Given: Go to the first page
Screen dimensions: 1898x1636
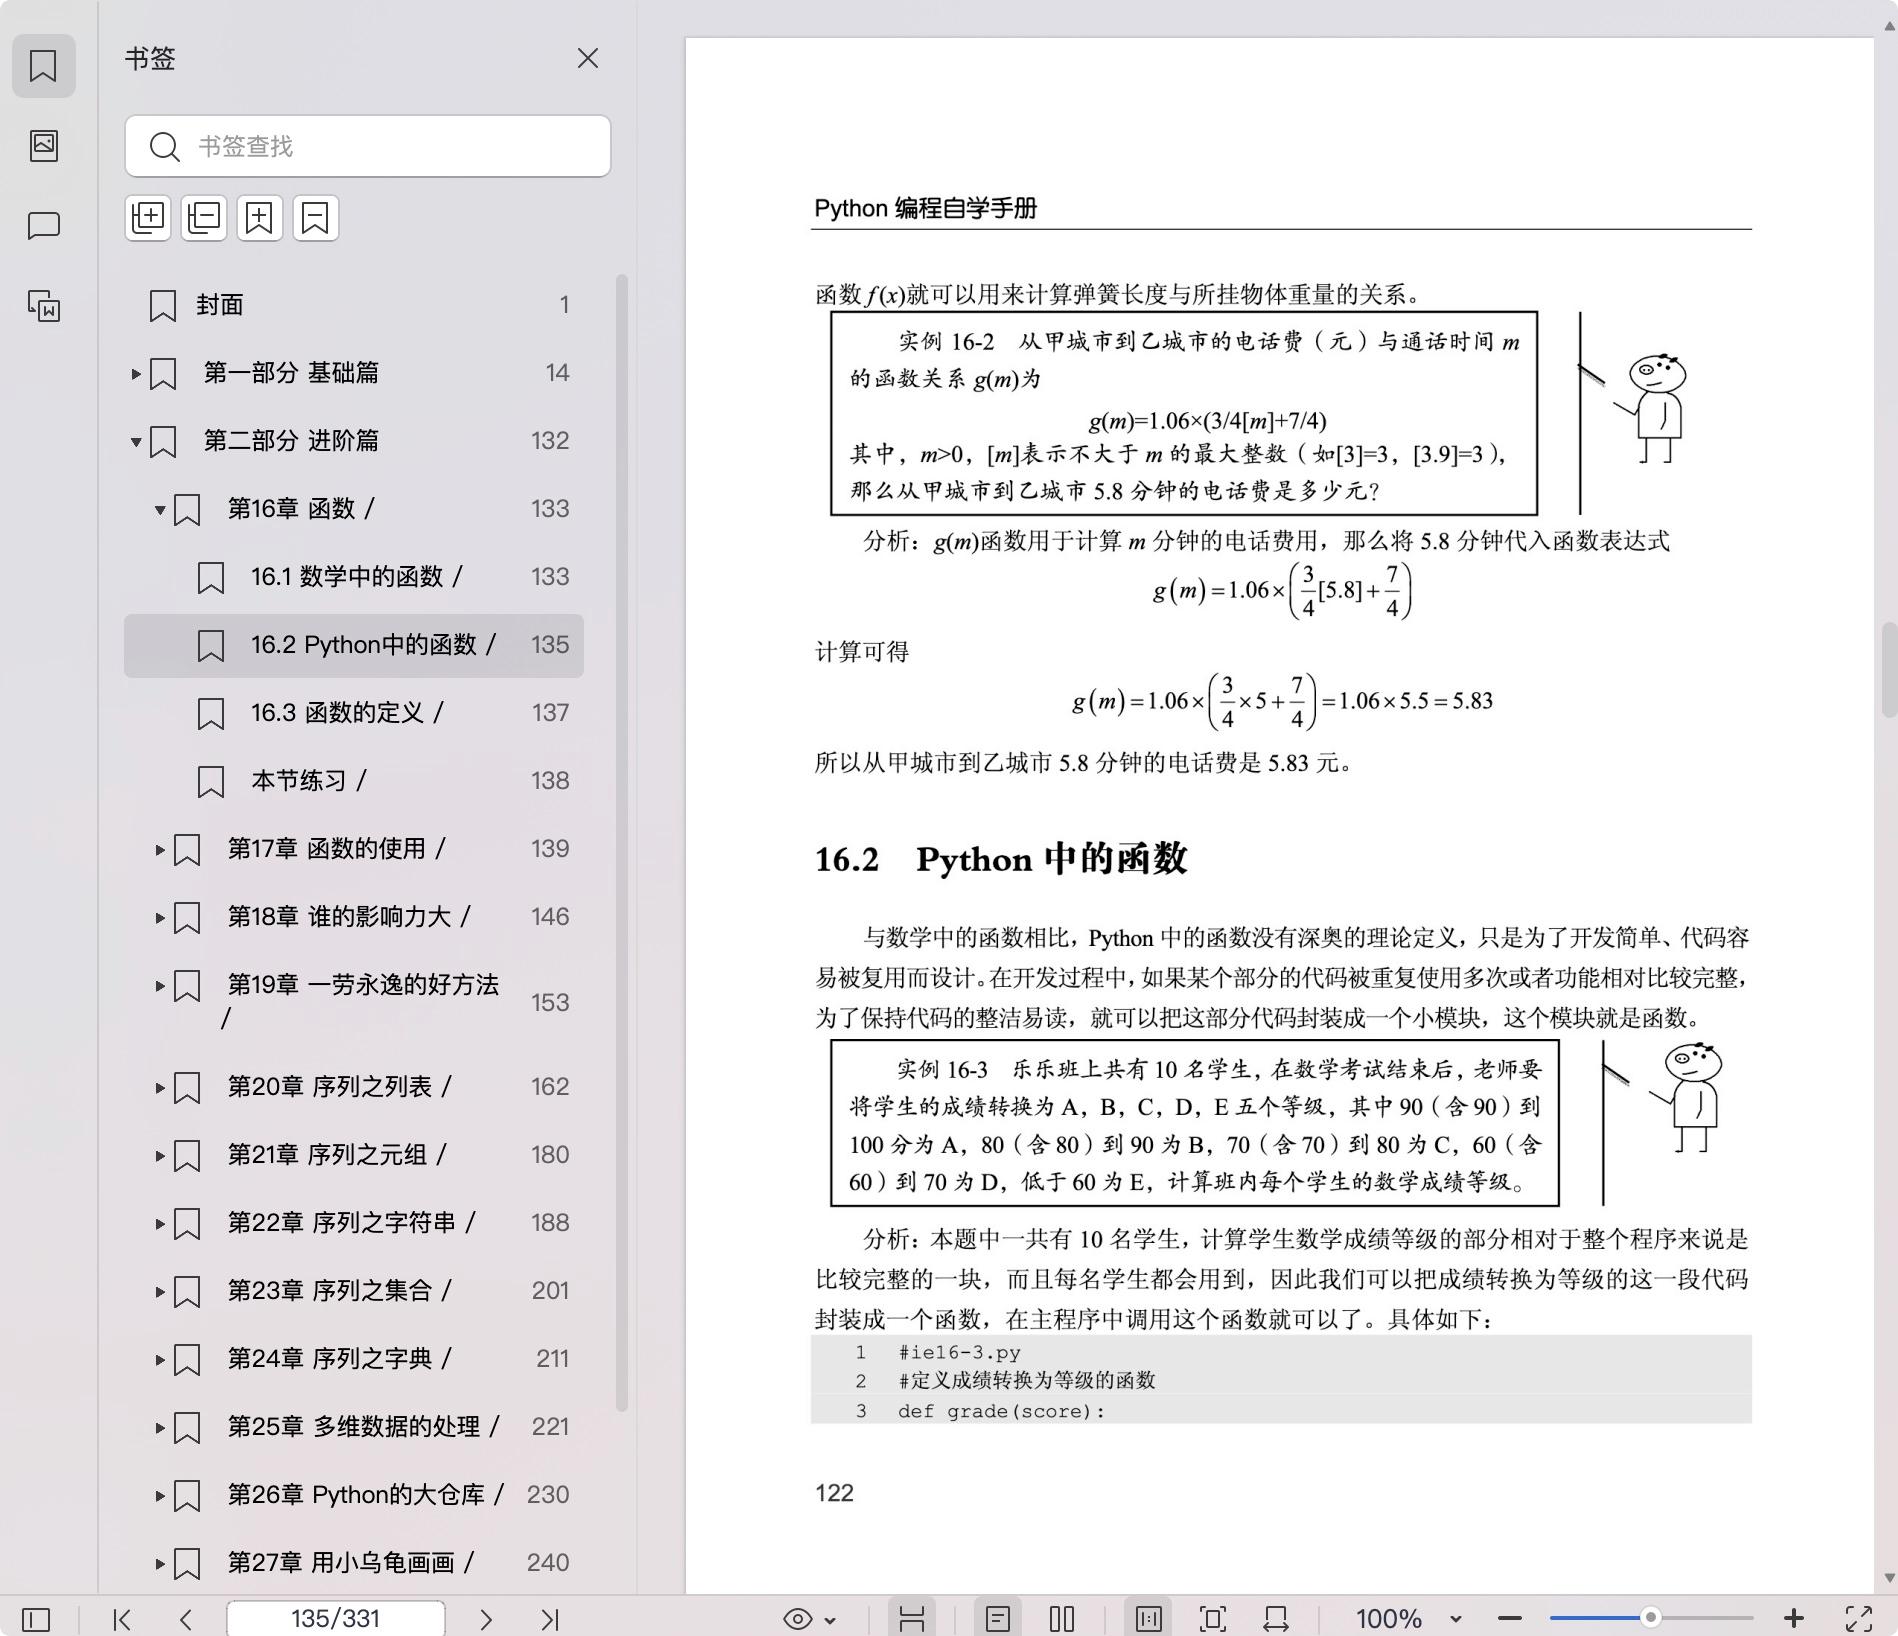Looking at the screenshot, I should coord(122,1619).
